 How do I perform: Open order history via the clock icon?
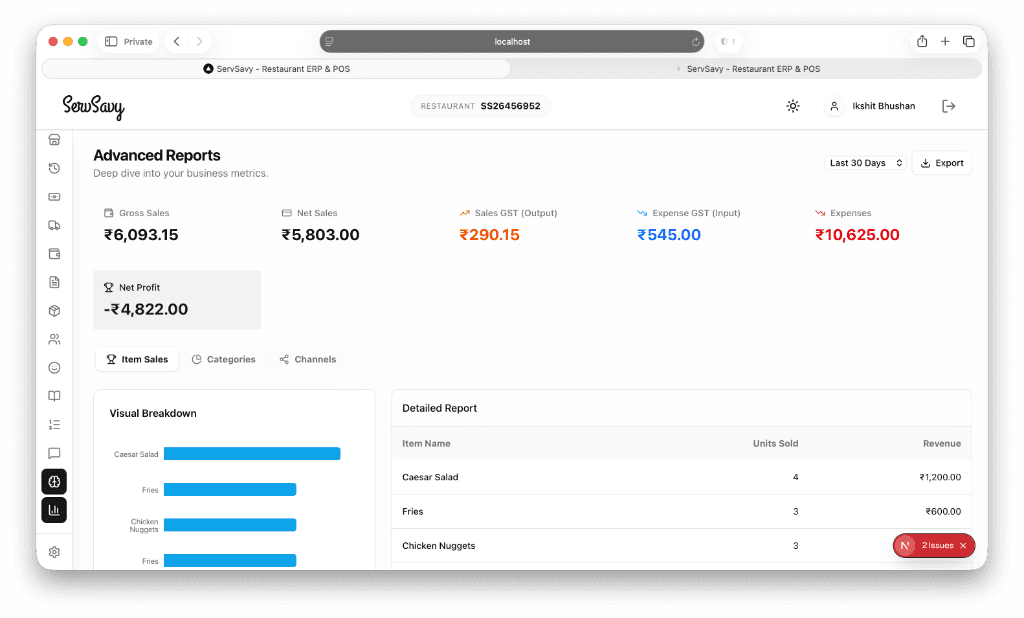54,167
